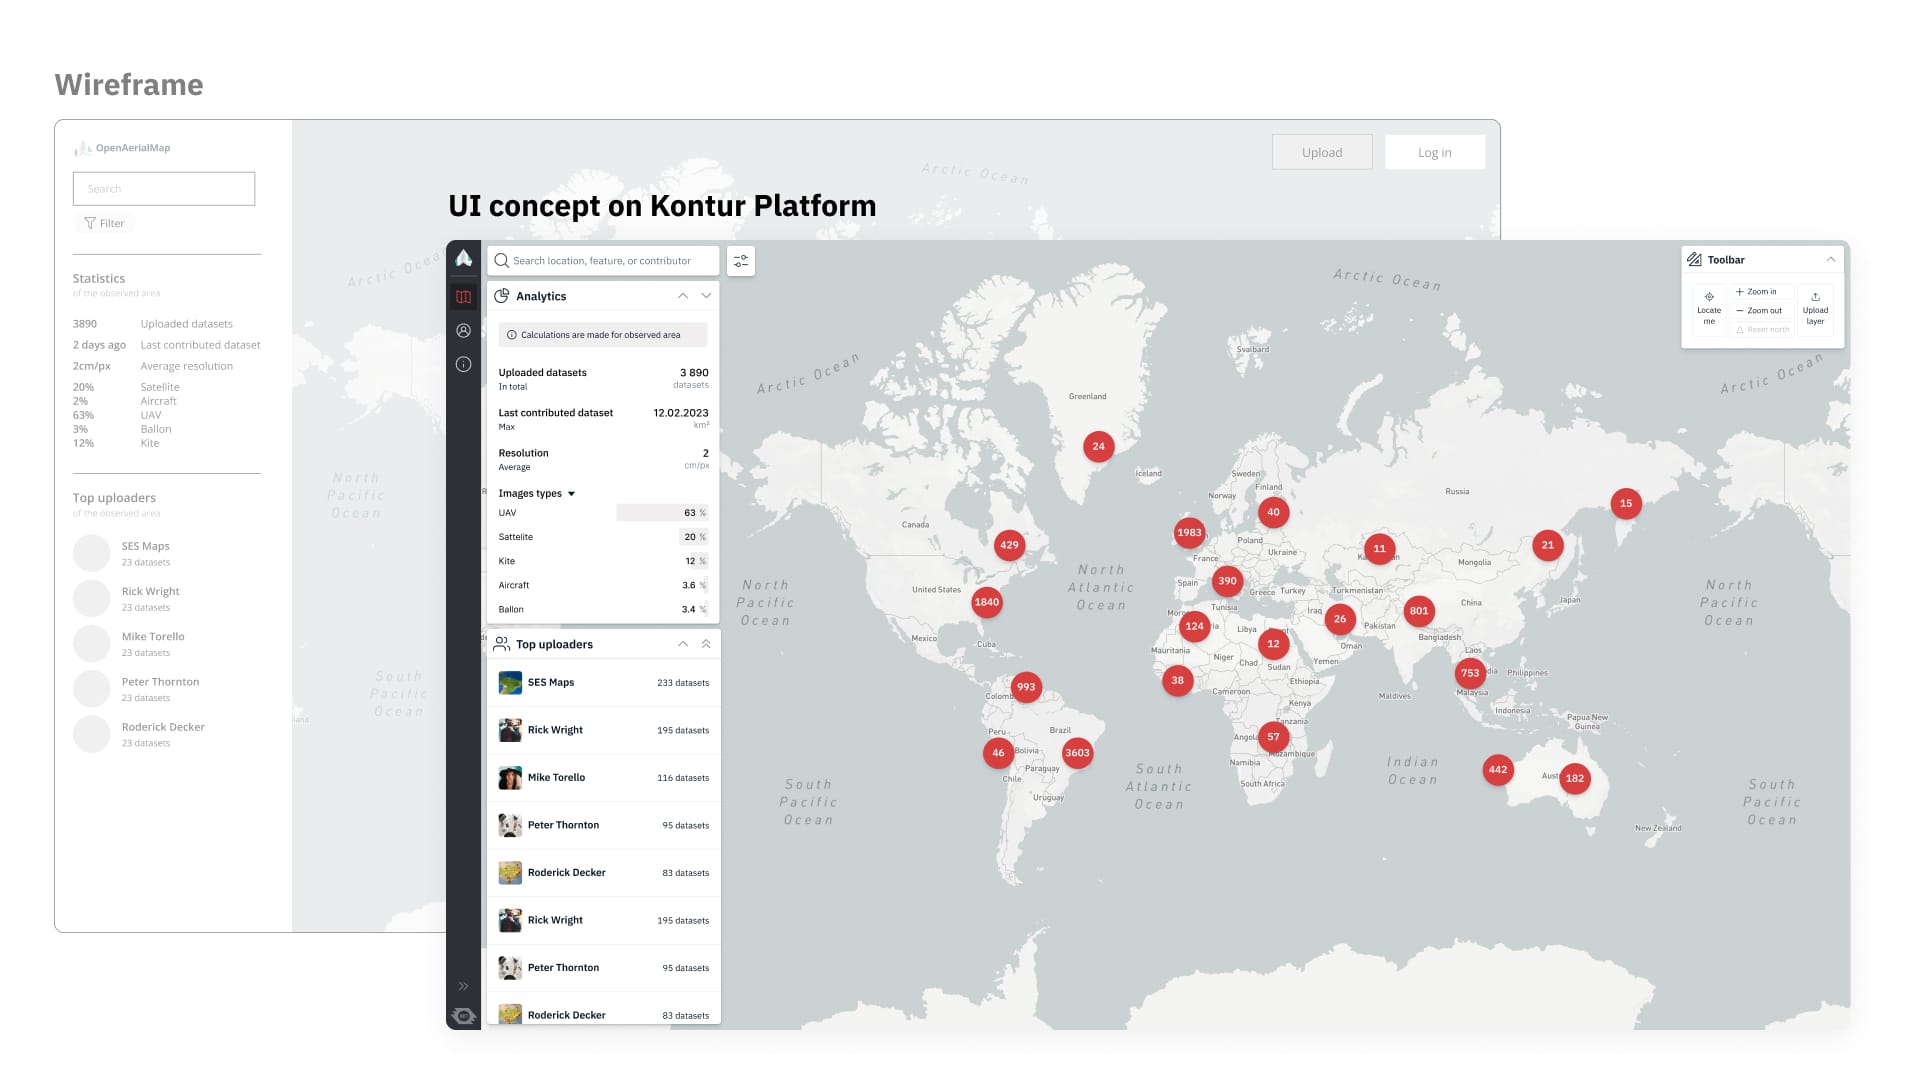
Task: Open the filter settings icon beside the search bar
Action: click(x=741, y=260)
